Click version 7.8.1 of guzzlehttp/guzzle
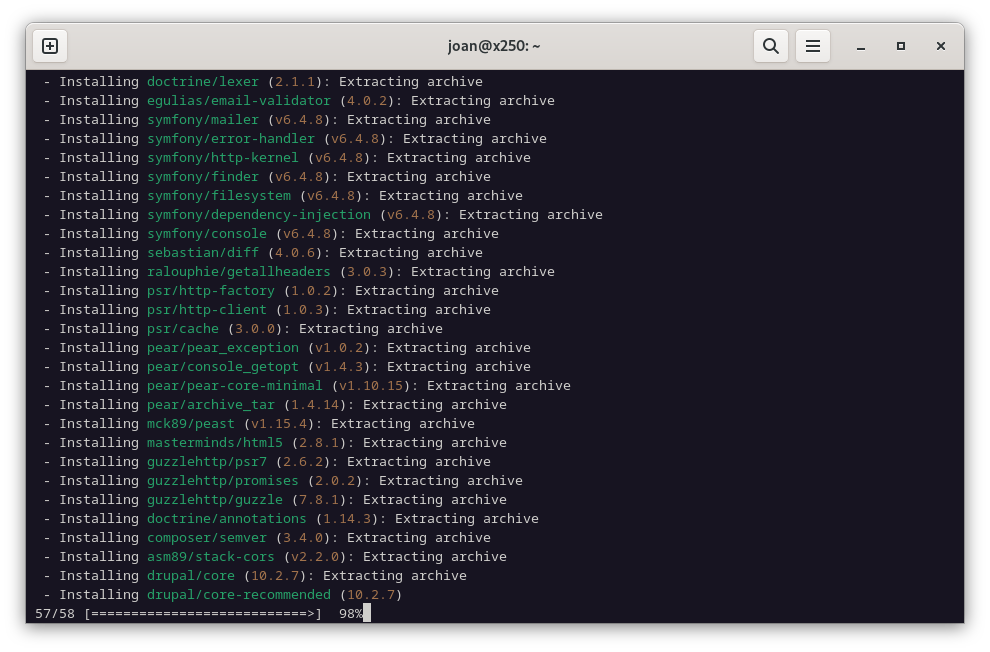Image resolution: width=990 pixels, height=652 pixels. coord(319,499)
